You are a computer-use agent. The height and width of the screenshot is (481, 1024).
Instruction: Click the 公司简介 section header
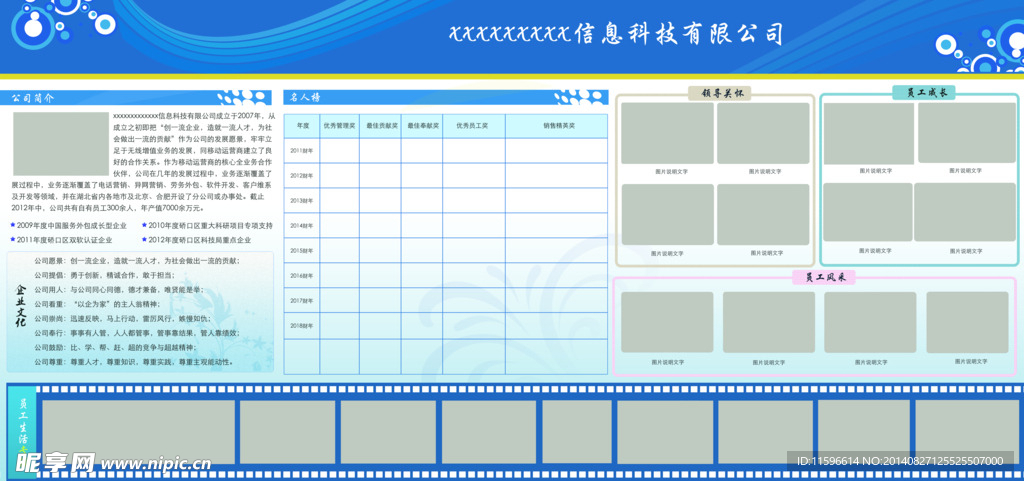coord(33,98)
